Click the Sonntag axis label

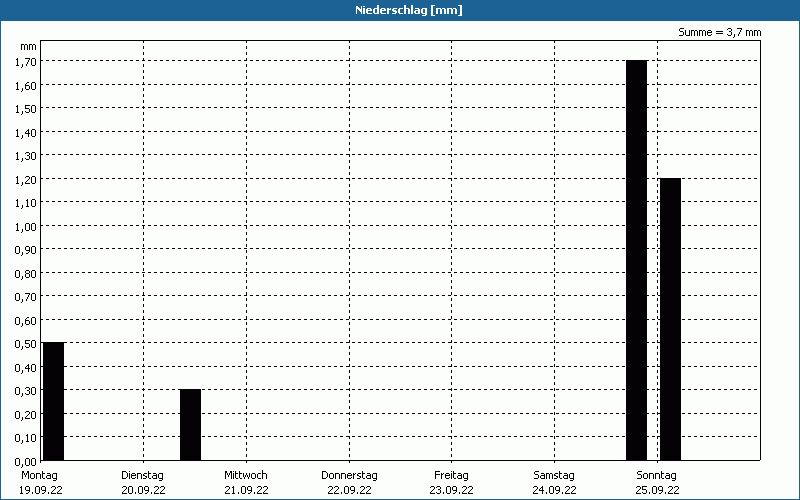657,476
